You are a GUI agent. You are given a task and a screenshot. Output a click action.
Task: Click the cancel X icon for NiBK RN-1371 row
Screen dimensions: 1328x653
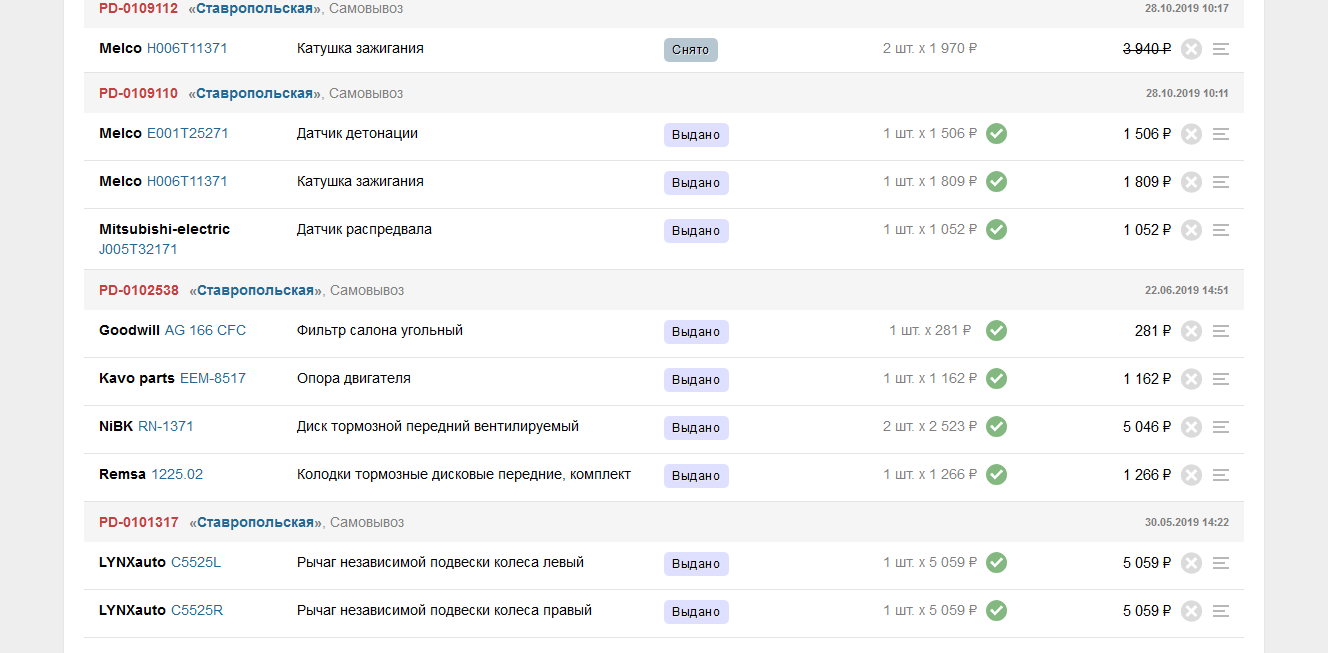(1191, 427)
